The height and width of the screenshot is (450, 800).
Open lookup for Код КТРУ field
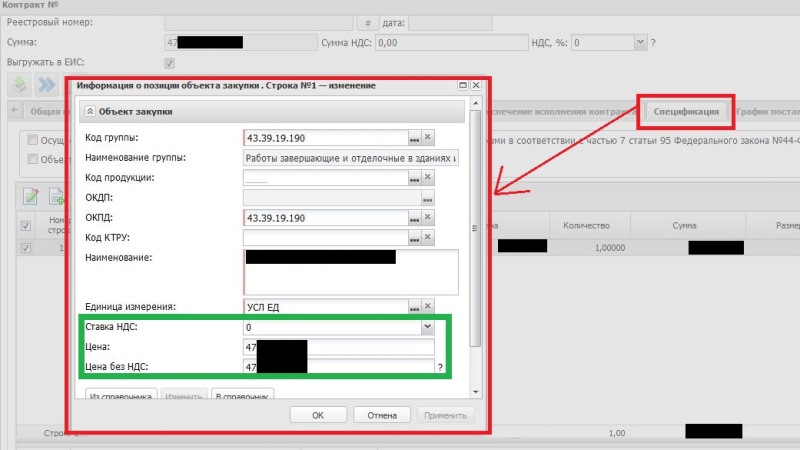coord(414,238)
